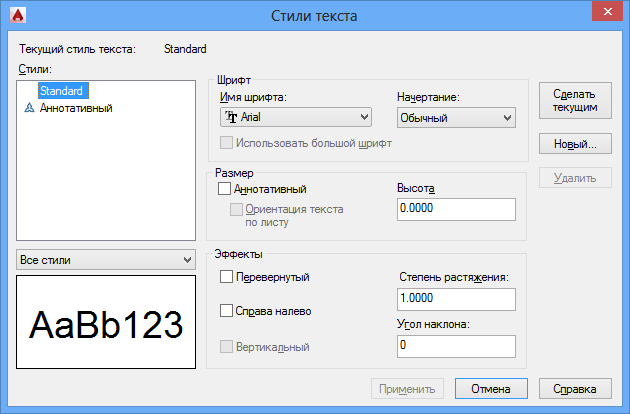Toggle the Ориентация текста по листу checkbox

pos(236,209)
